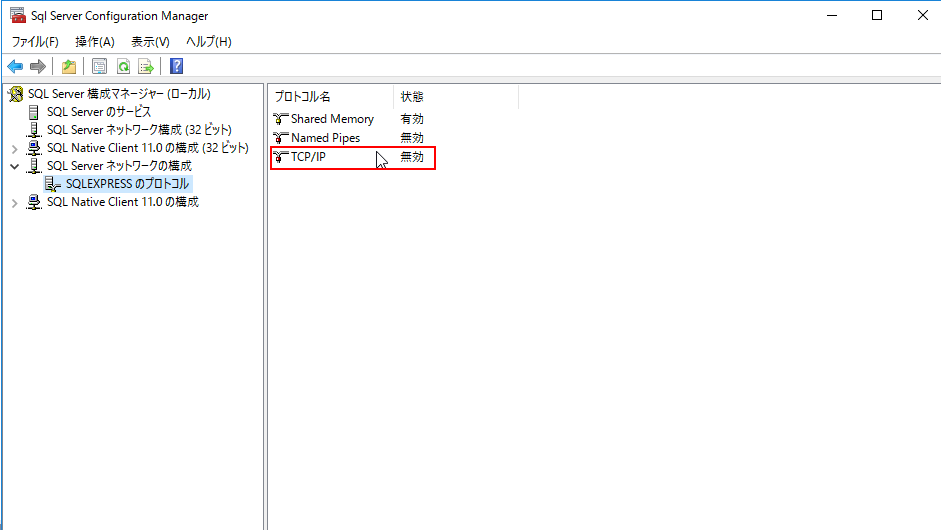Collapse the SQL Server ネットワークの構成 node

(14, 166)
